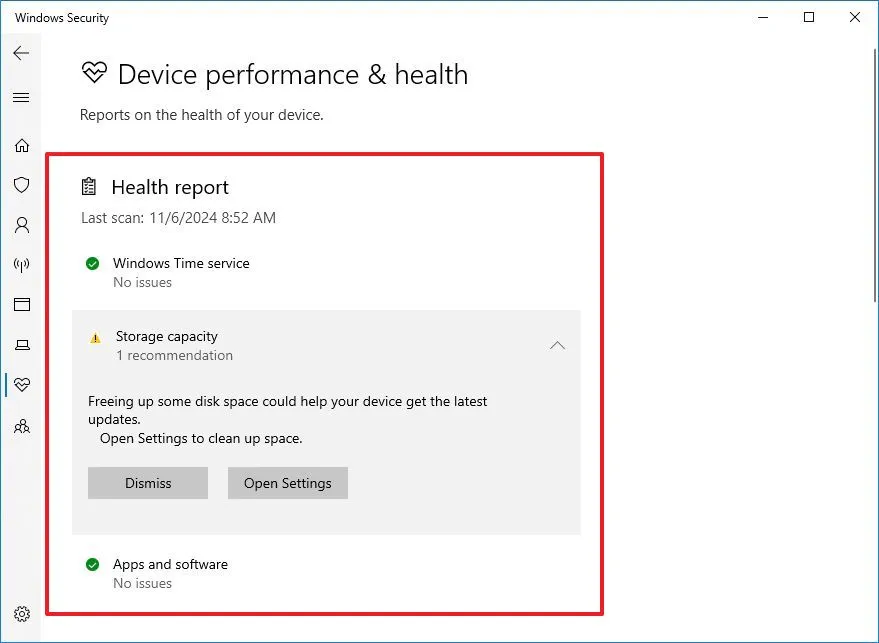Click the Windows Security title bar text
The height and width of the screenshot is (643, 879).
62,18
